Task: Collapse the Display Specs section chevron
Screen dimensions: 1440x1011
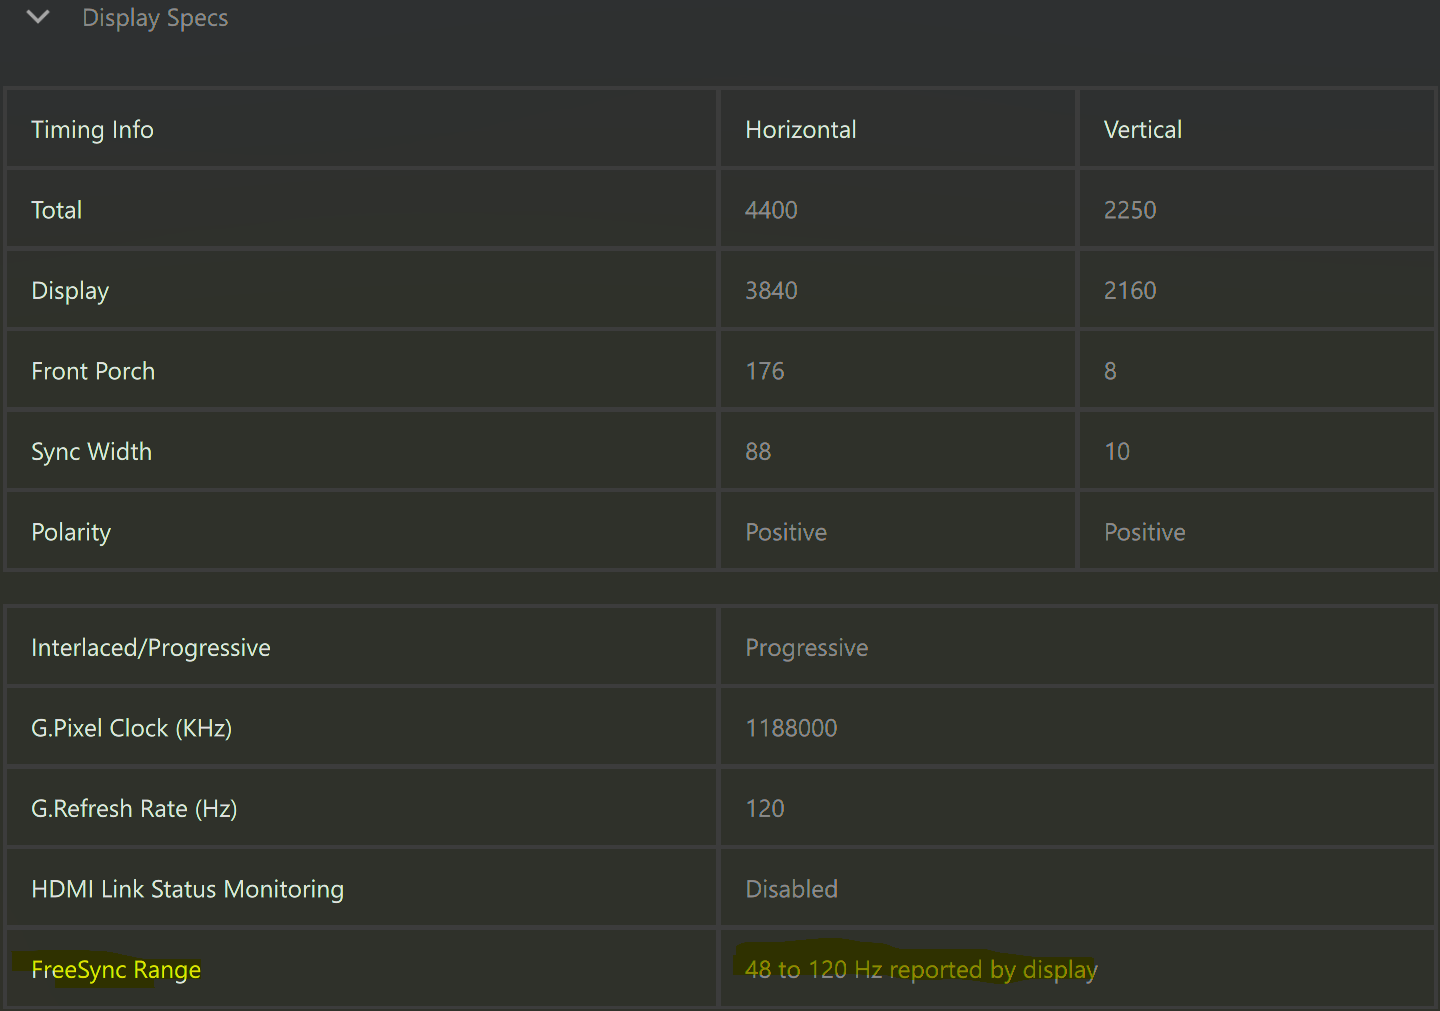Action: tap(38, 17)
